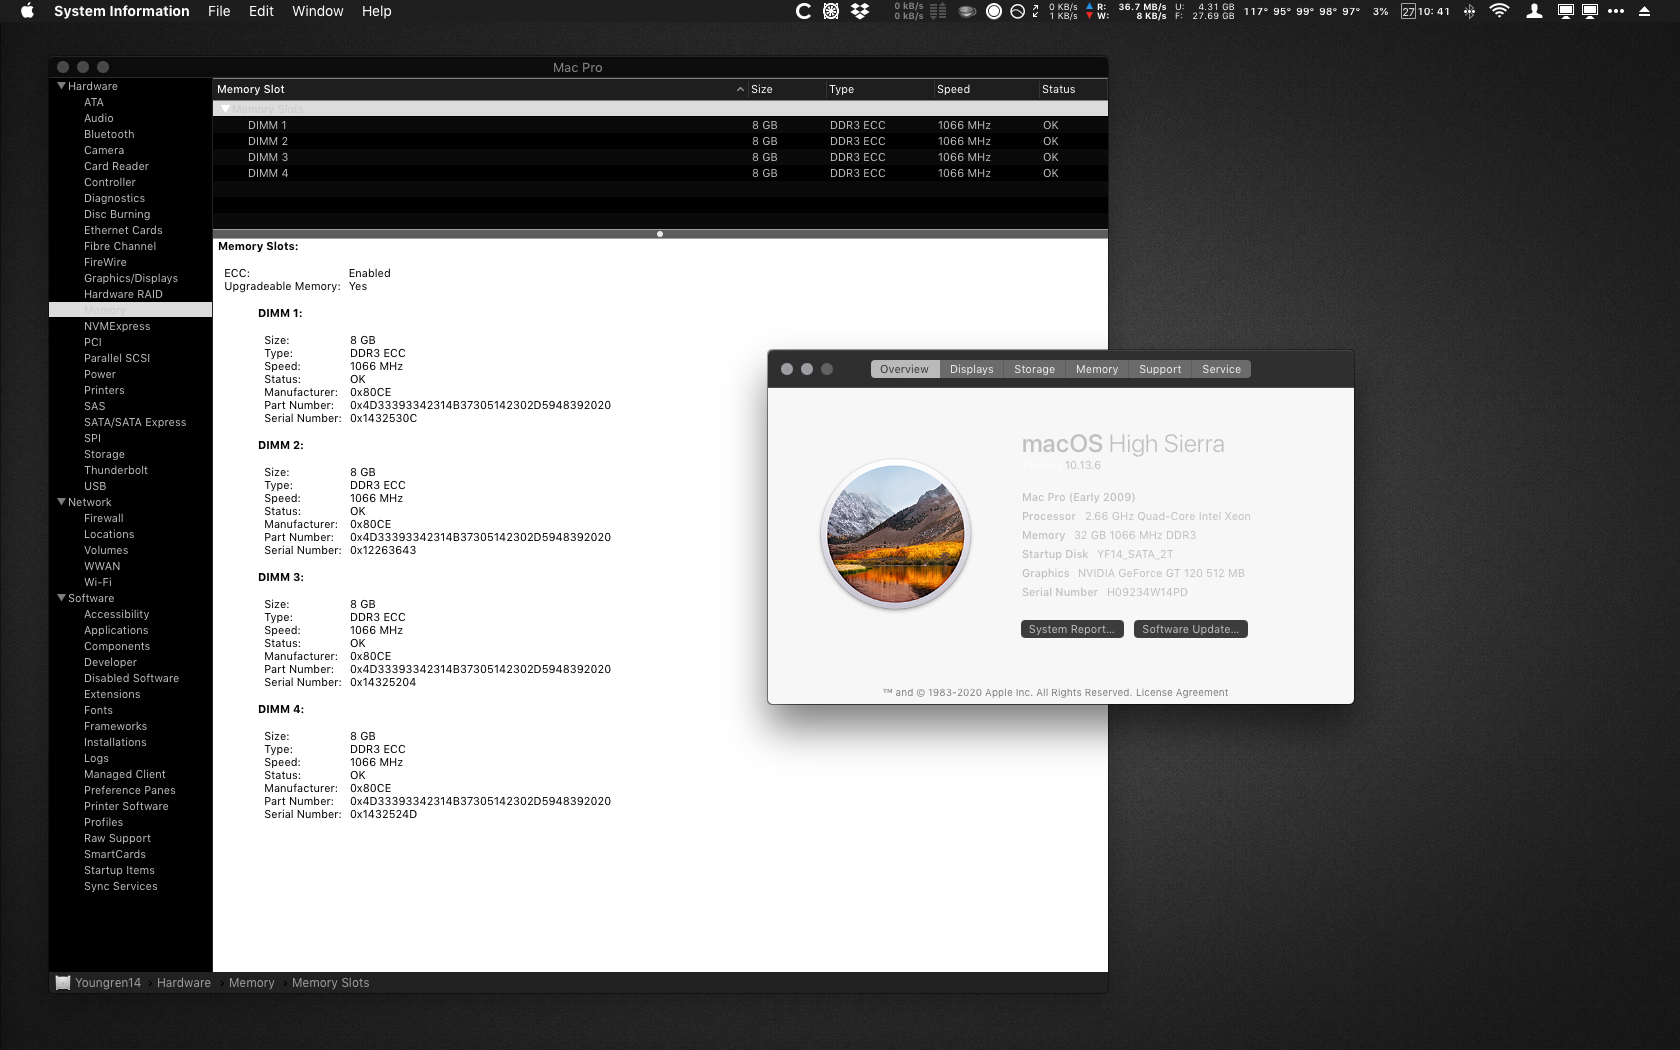Select Bluetooth in the Hardware list
The image size is (1680, 1050).
coord(109,134)
